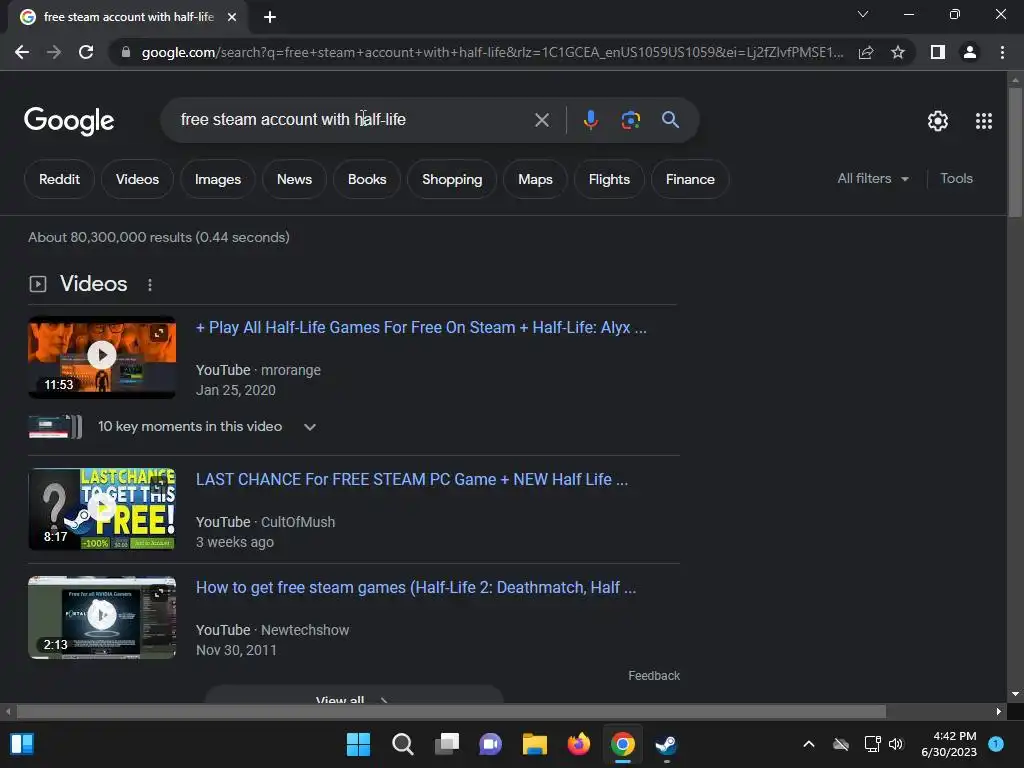
Task: Launch Firefox from the taskbar
Action: tap(579, 744)
